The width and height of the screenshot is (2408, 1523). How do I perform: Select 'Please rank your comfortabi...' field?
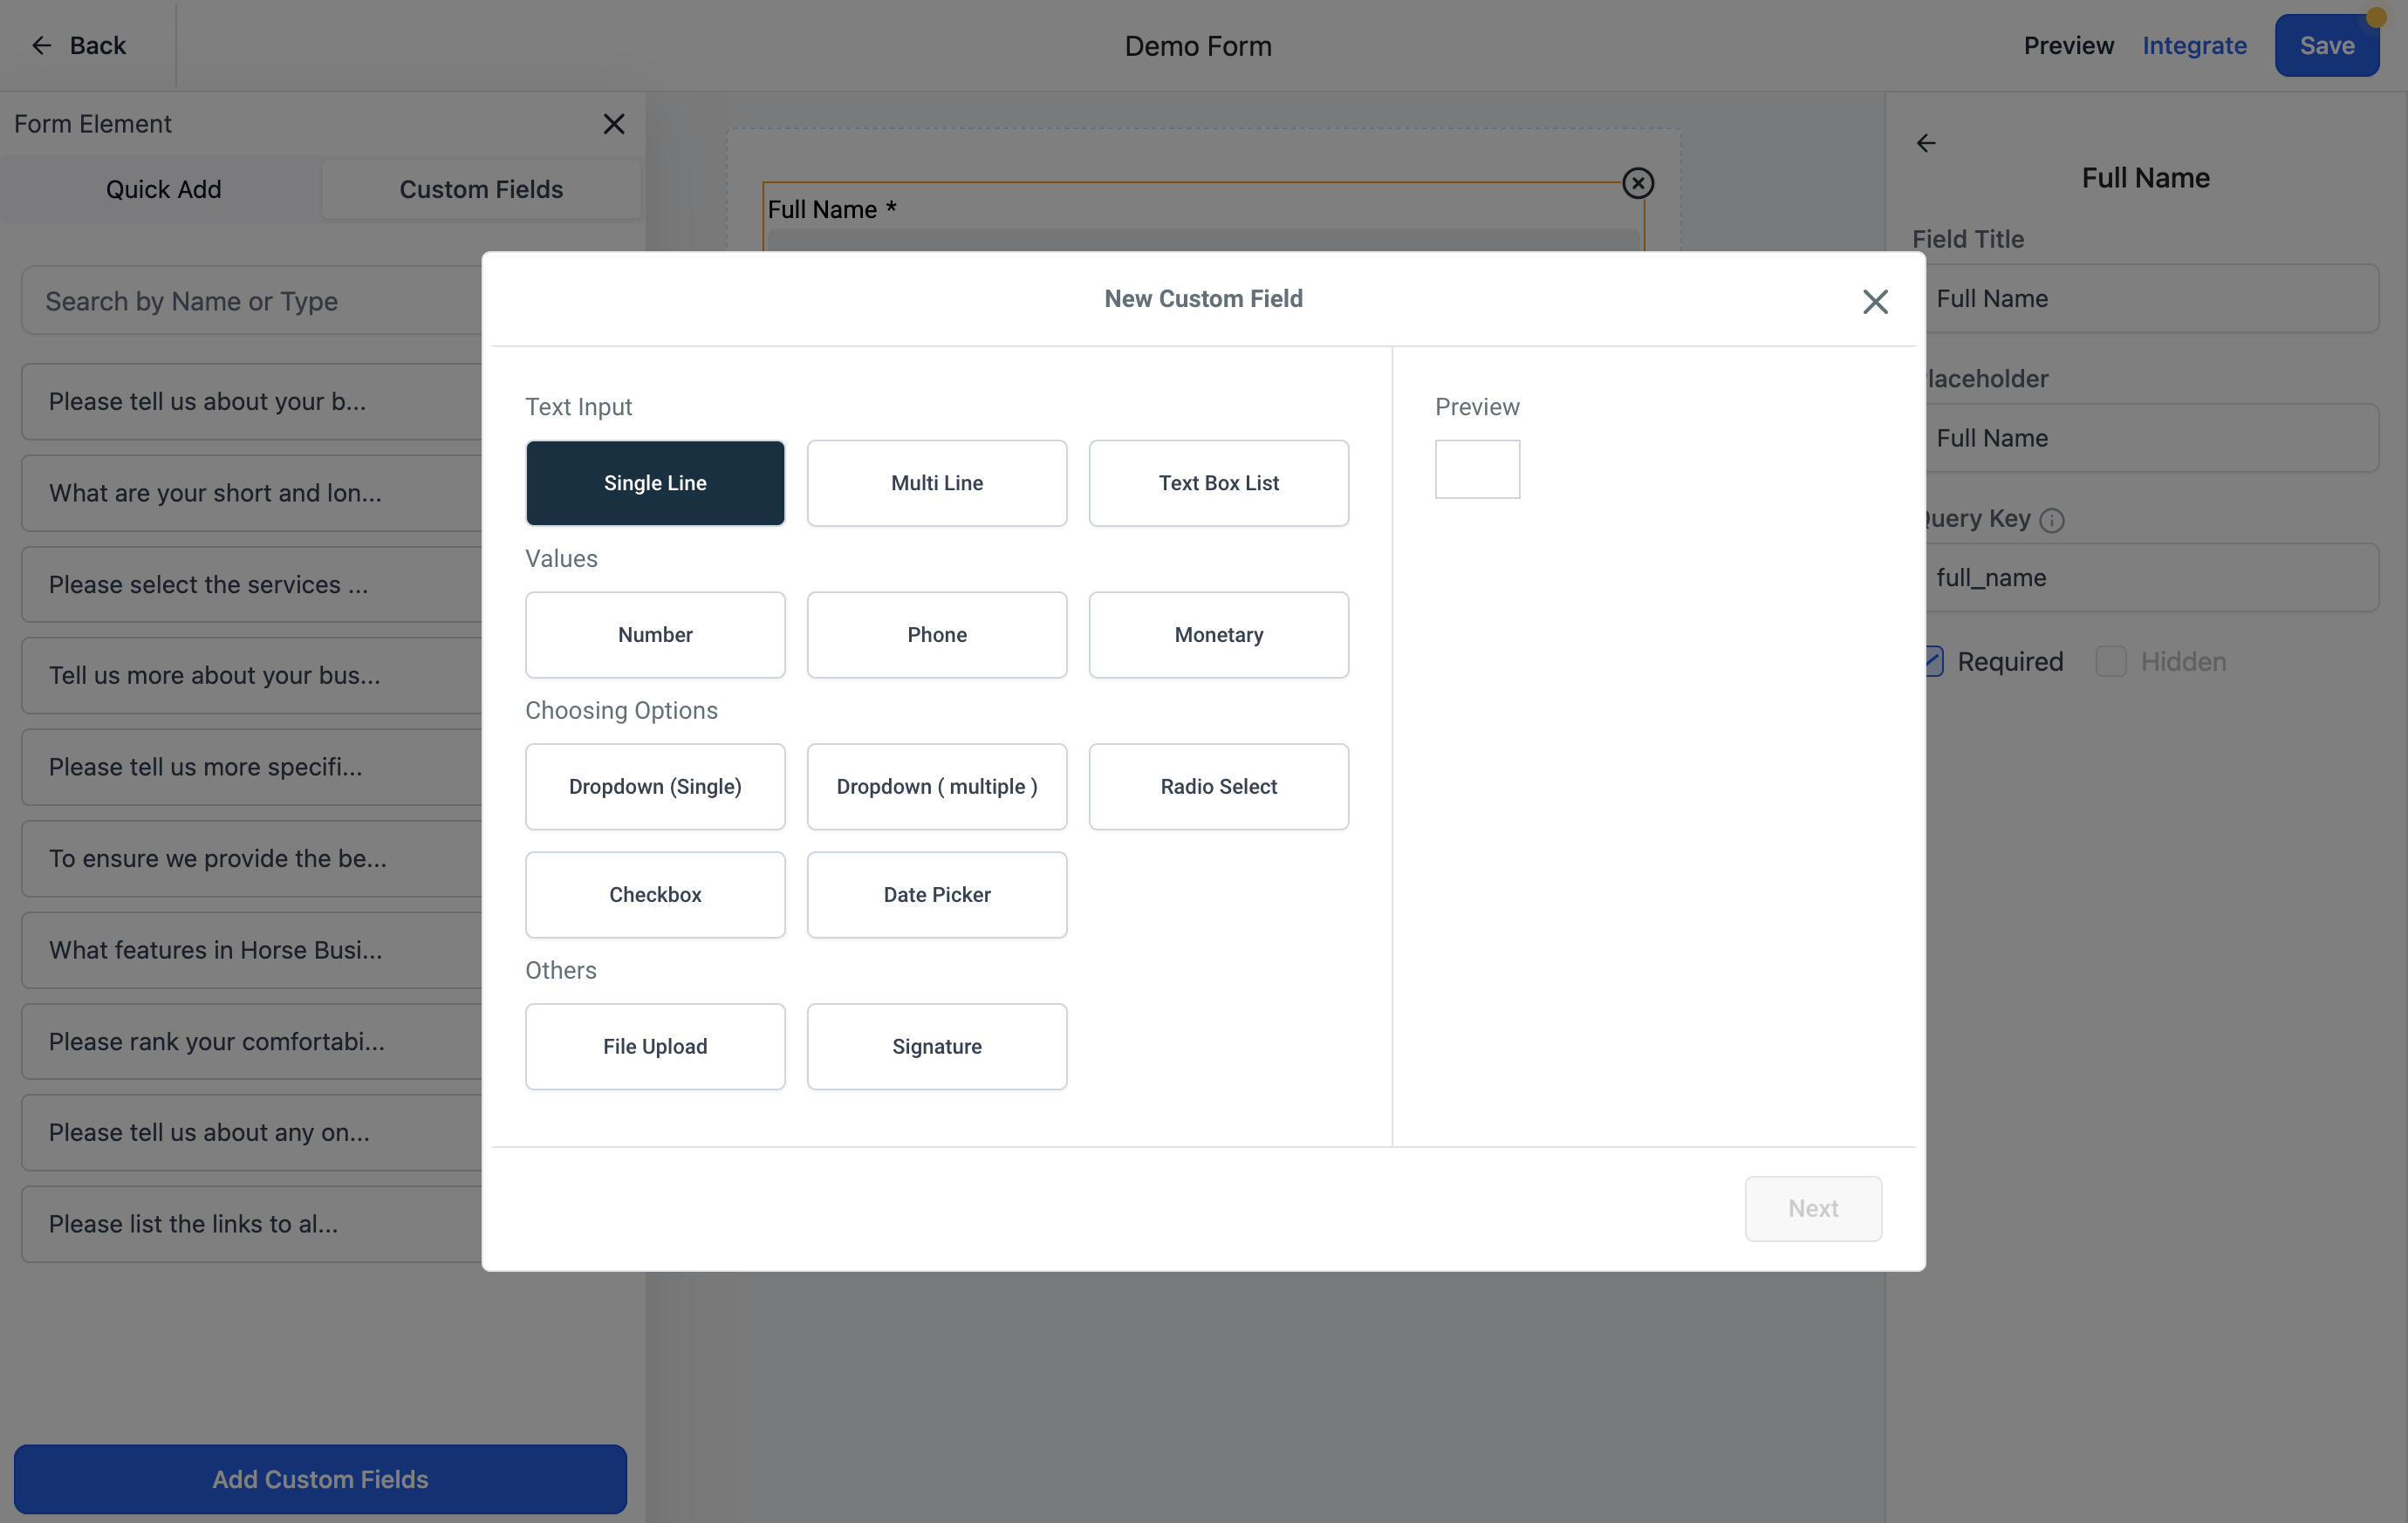click(x=252, y=1042)
